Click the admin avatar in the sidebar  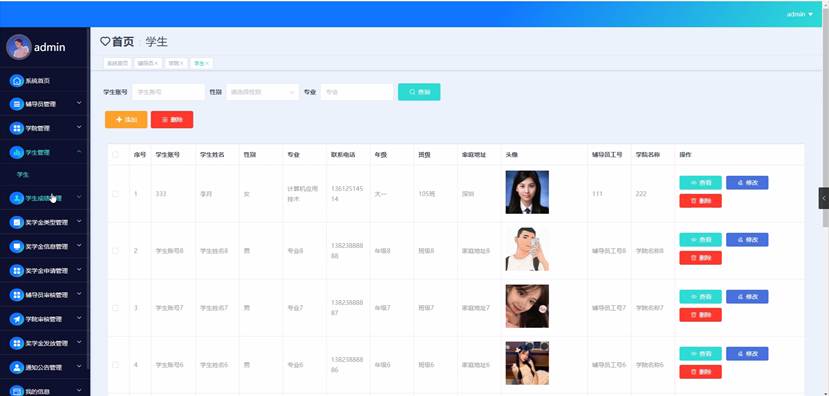[19, 47]
